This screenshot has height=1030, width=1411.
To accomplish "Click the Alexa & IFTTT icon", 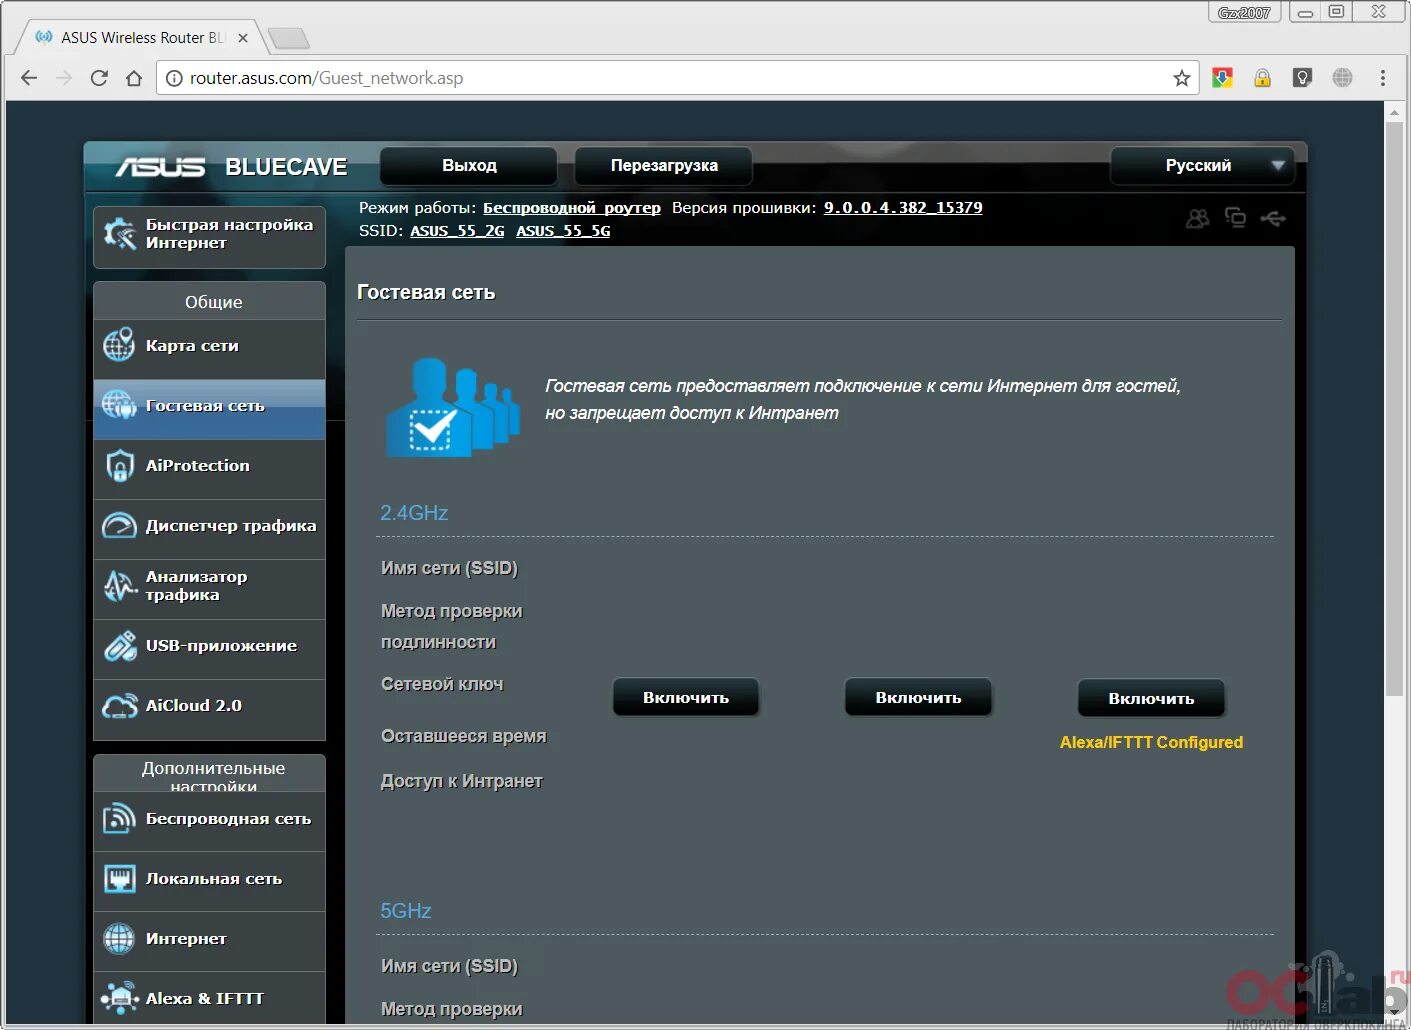I will click(119, 998).
